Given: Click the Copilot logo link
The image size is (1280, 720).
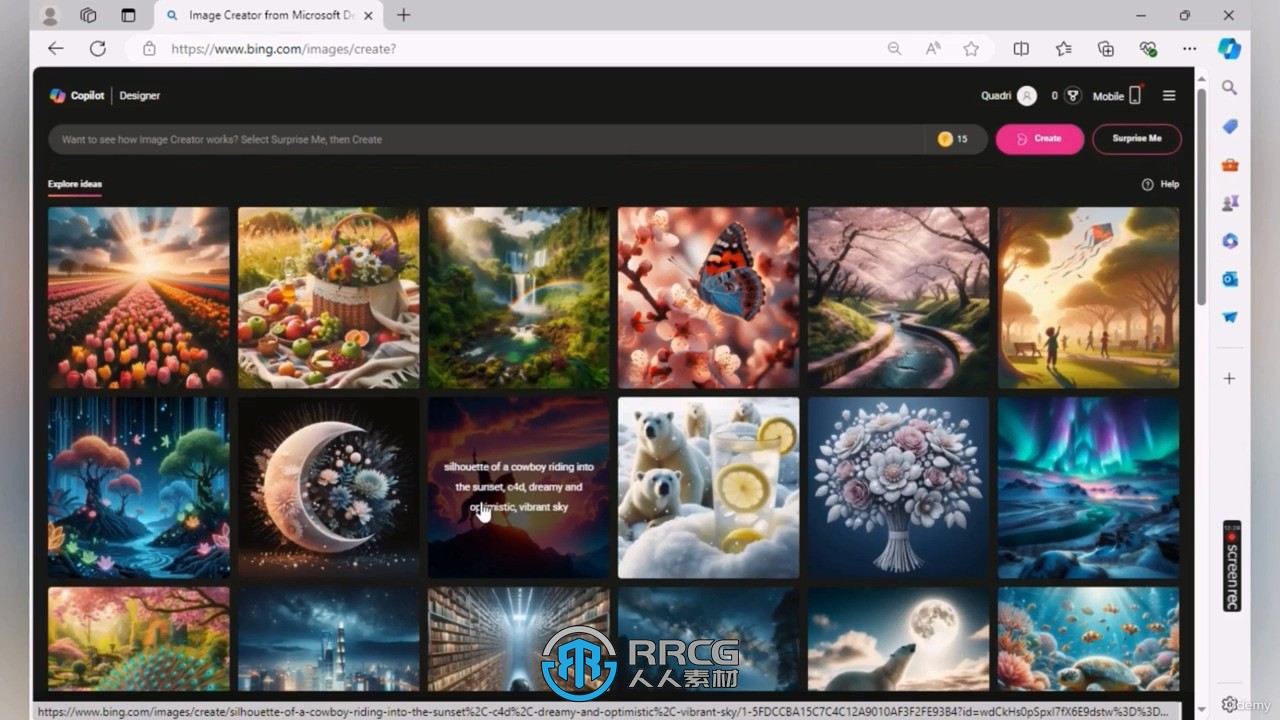Looking at the screenshot, I should [x=77, y=96].
